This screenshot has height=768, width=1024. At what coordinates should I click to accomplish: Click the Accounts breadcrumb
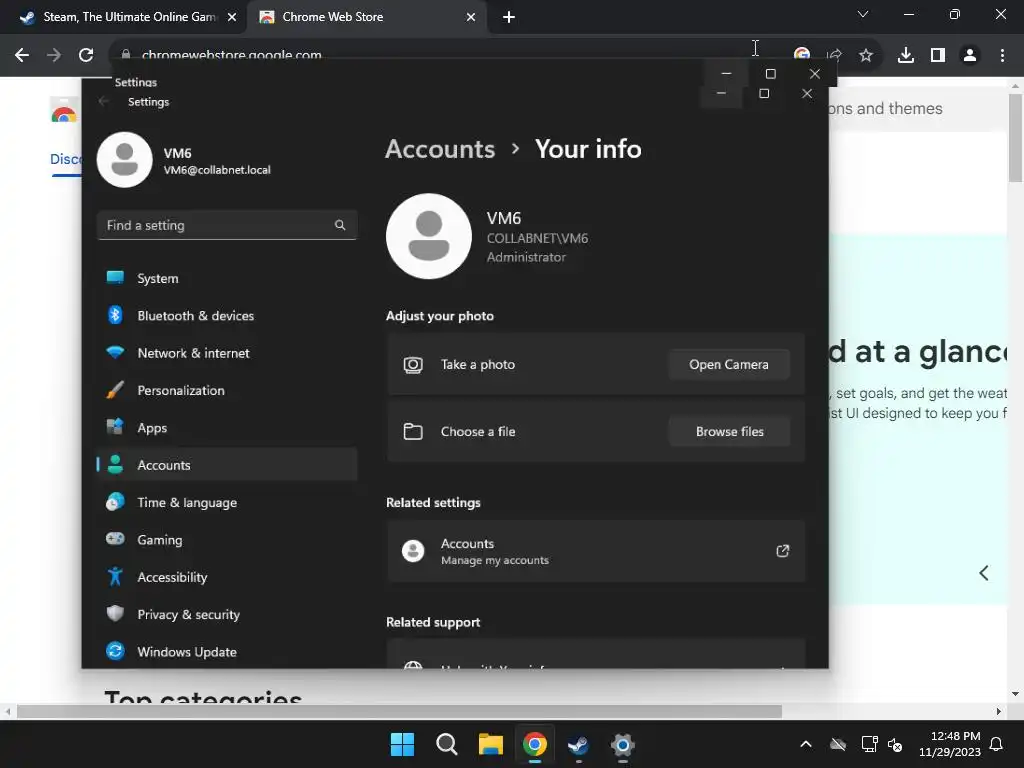pos(440,149)
